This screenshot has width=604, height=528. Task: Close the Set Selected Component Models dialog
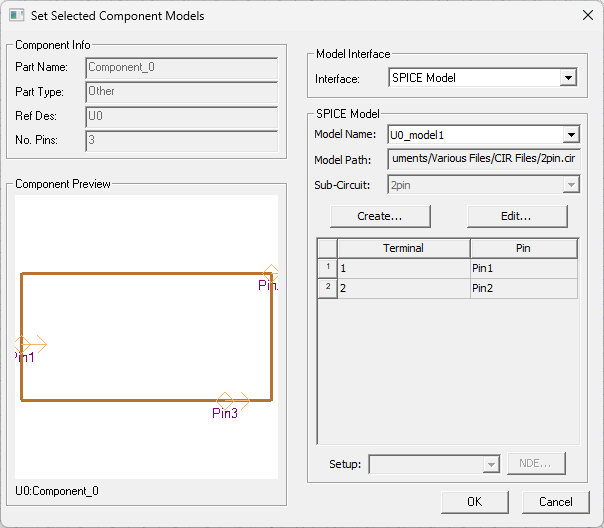[588, 15]
